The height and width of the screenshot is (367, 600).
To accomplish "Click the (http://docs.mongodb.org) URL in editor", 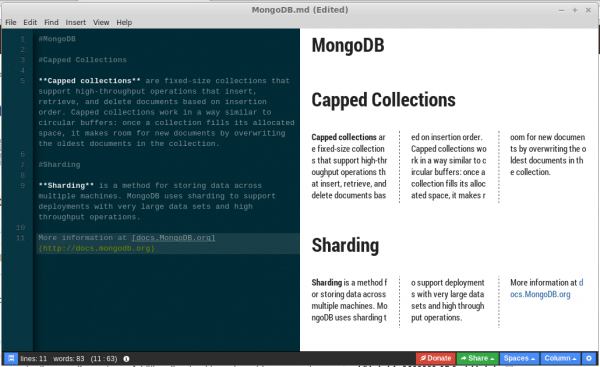I will [96, 248].
